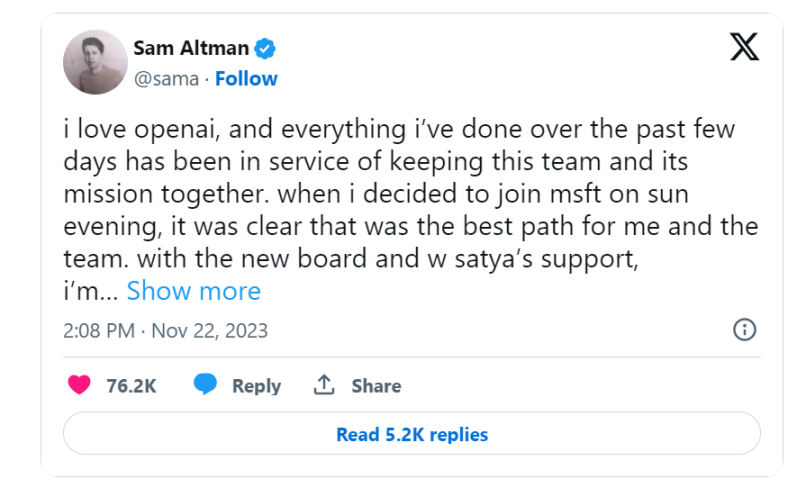Expand the tweet with Show more
This screenshot has height=497, width=797.
[x=193, y=291]
